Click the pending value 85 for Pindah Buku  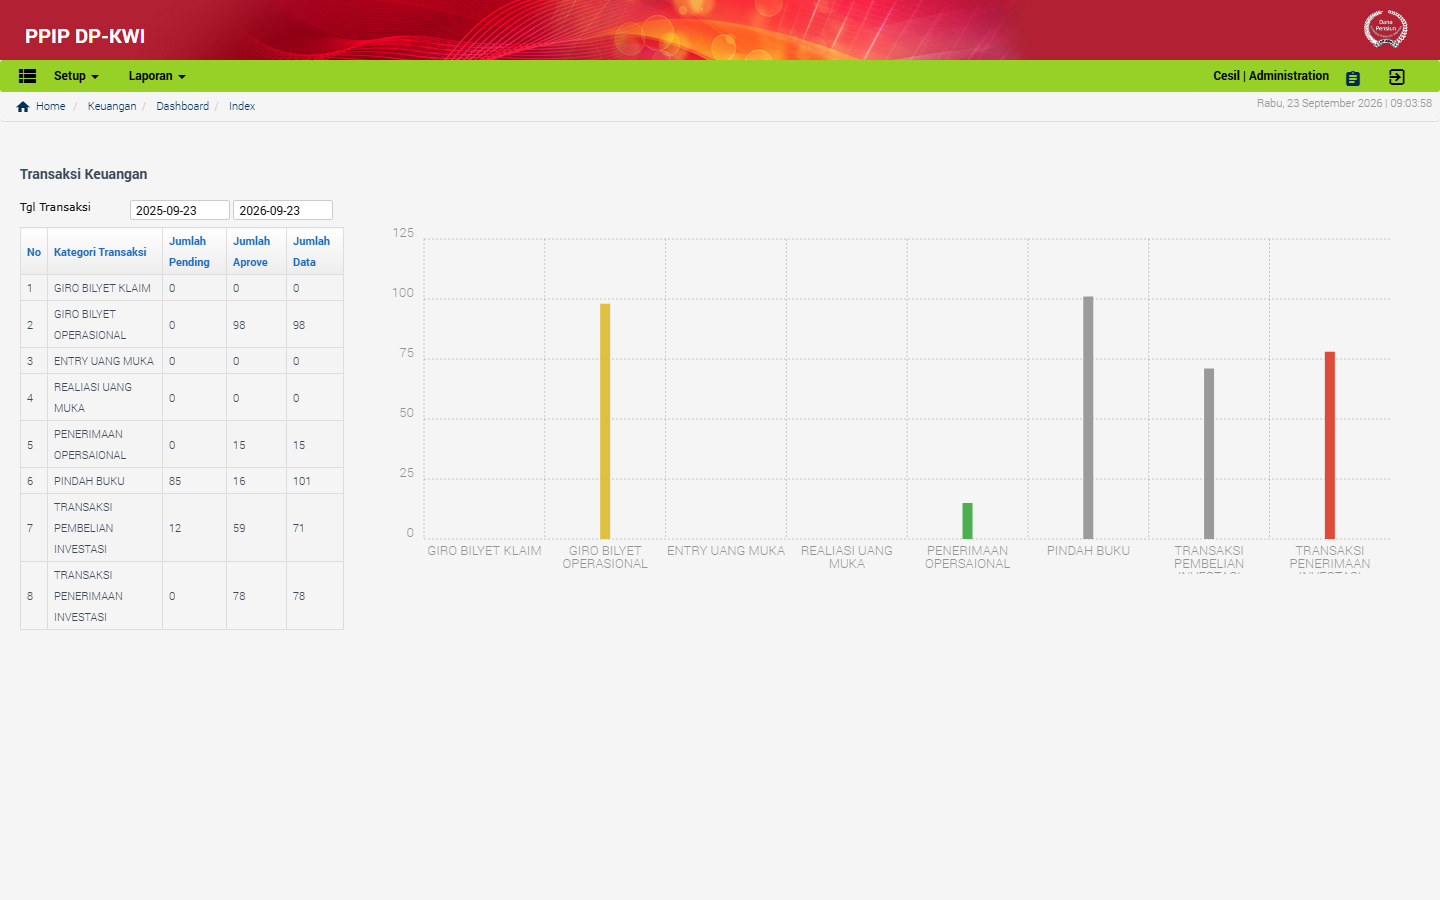pos(175,481)
